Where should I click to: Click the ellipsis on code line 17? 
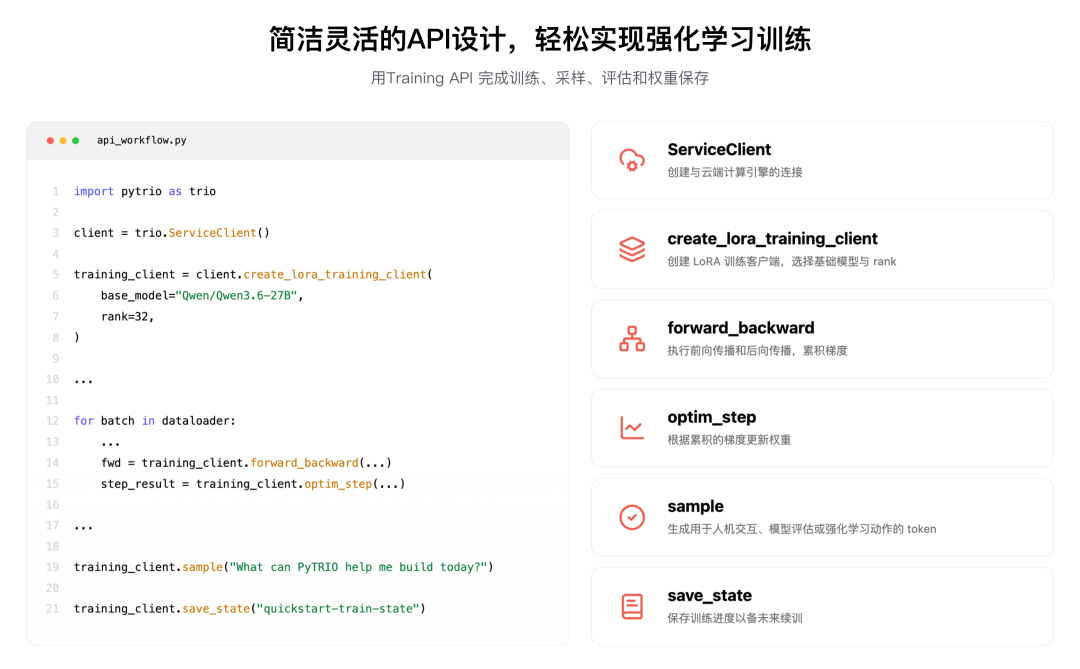83,528
